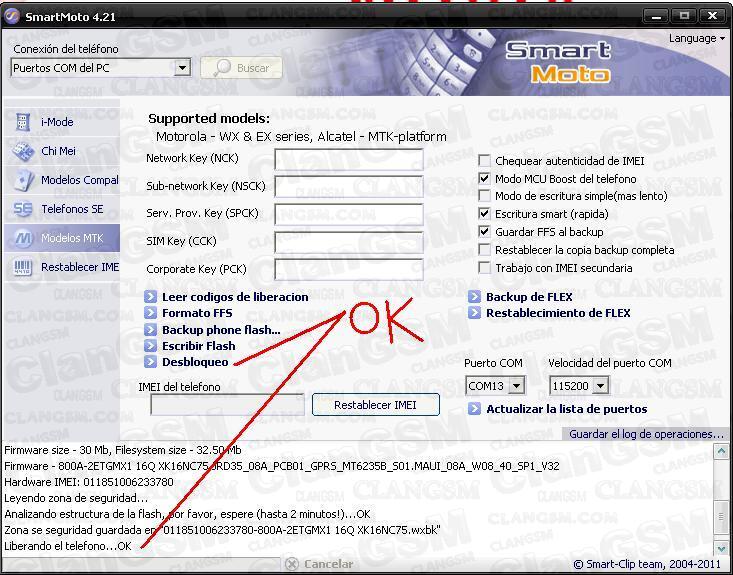Open the Language menu
Viewport: 733px width, 575px height.
click(697, 38)
